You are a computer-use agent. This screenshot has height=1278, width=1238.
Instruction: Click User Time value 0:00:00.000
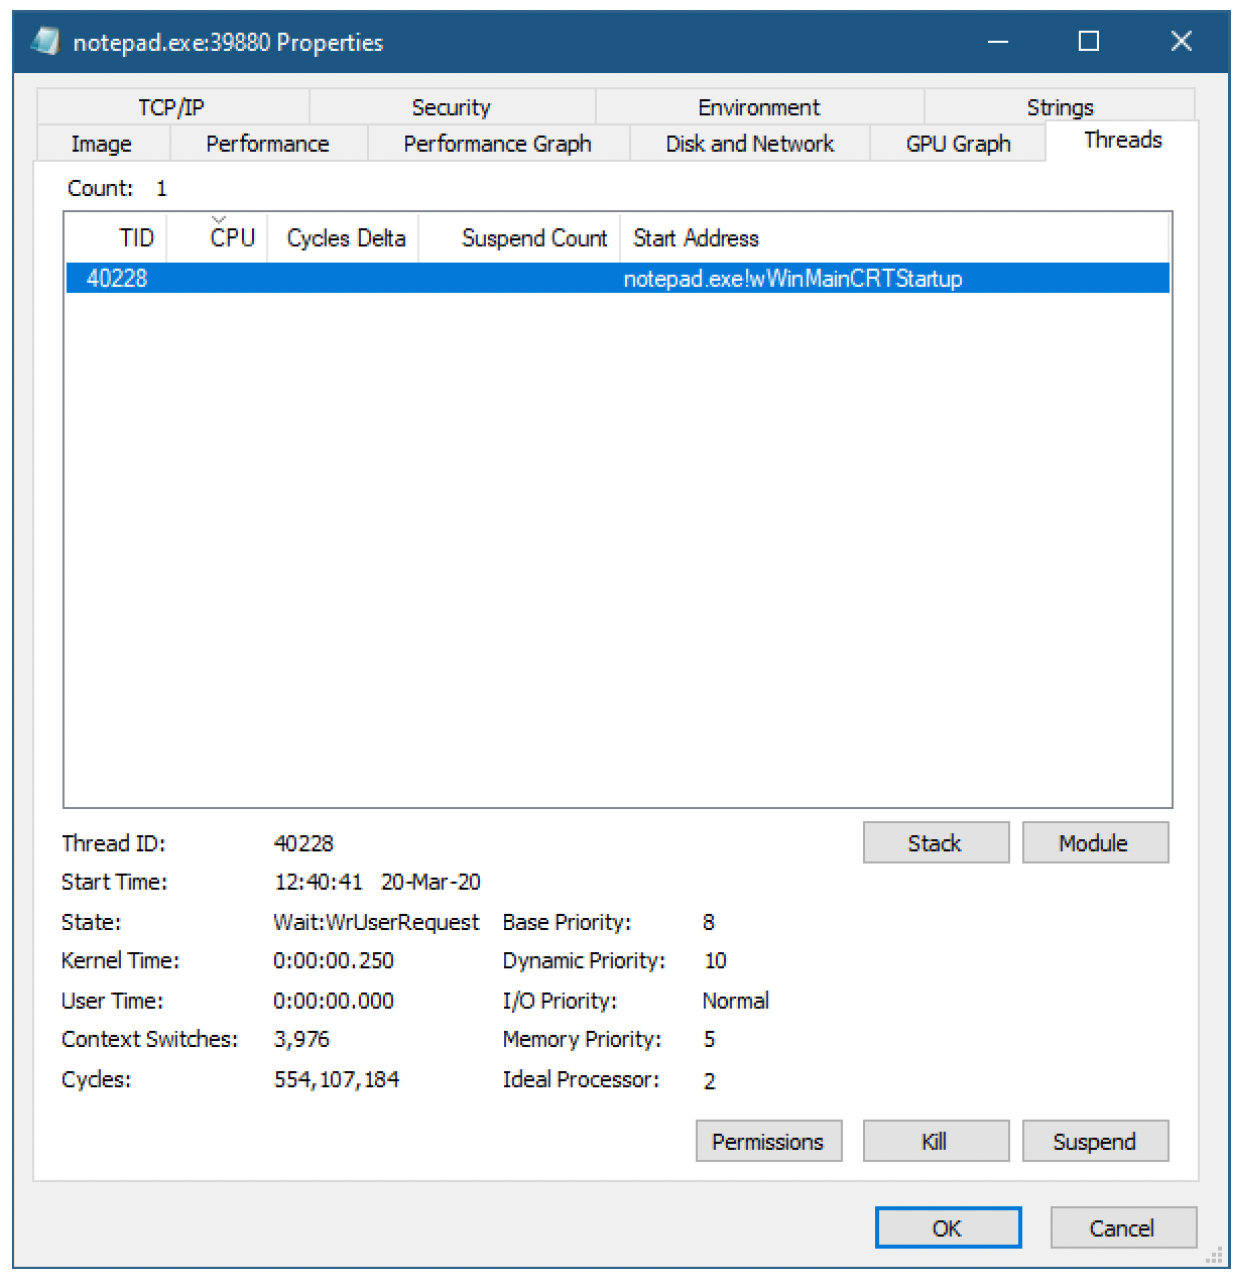coord(334,1001)
